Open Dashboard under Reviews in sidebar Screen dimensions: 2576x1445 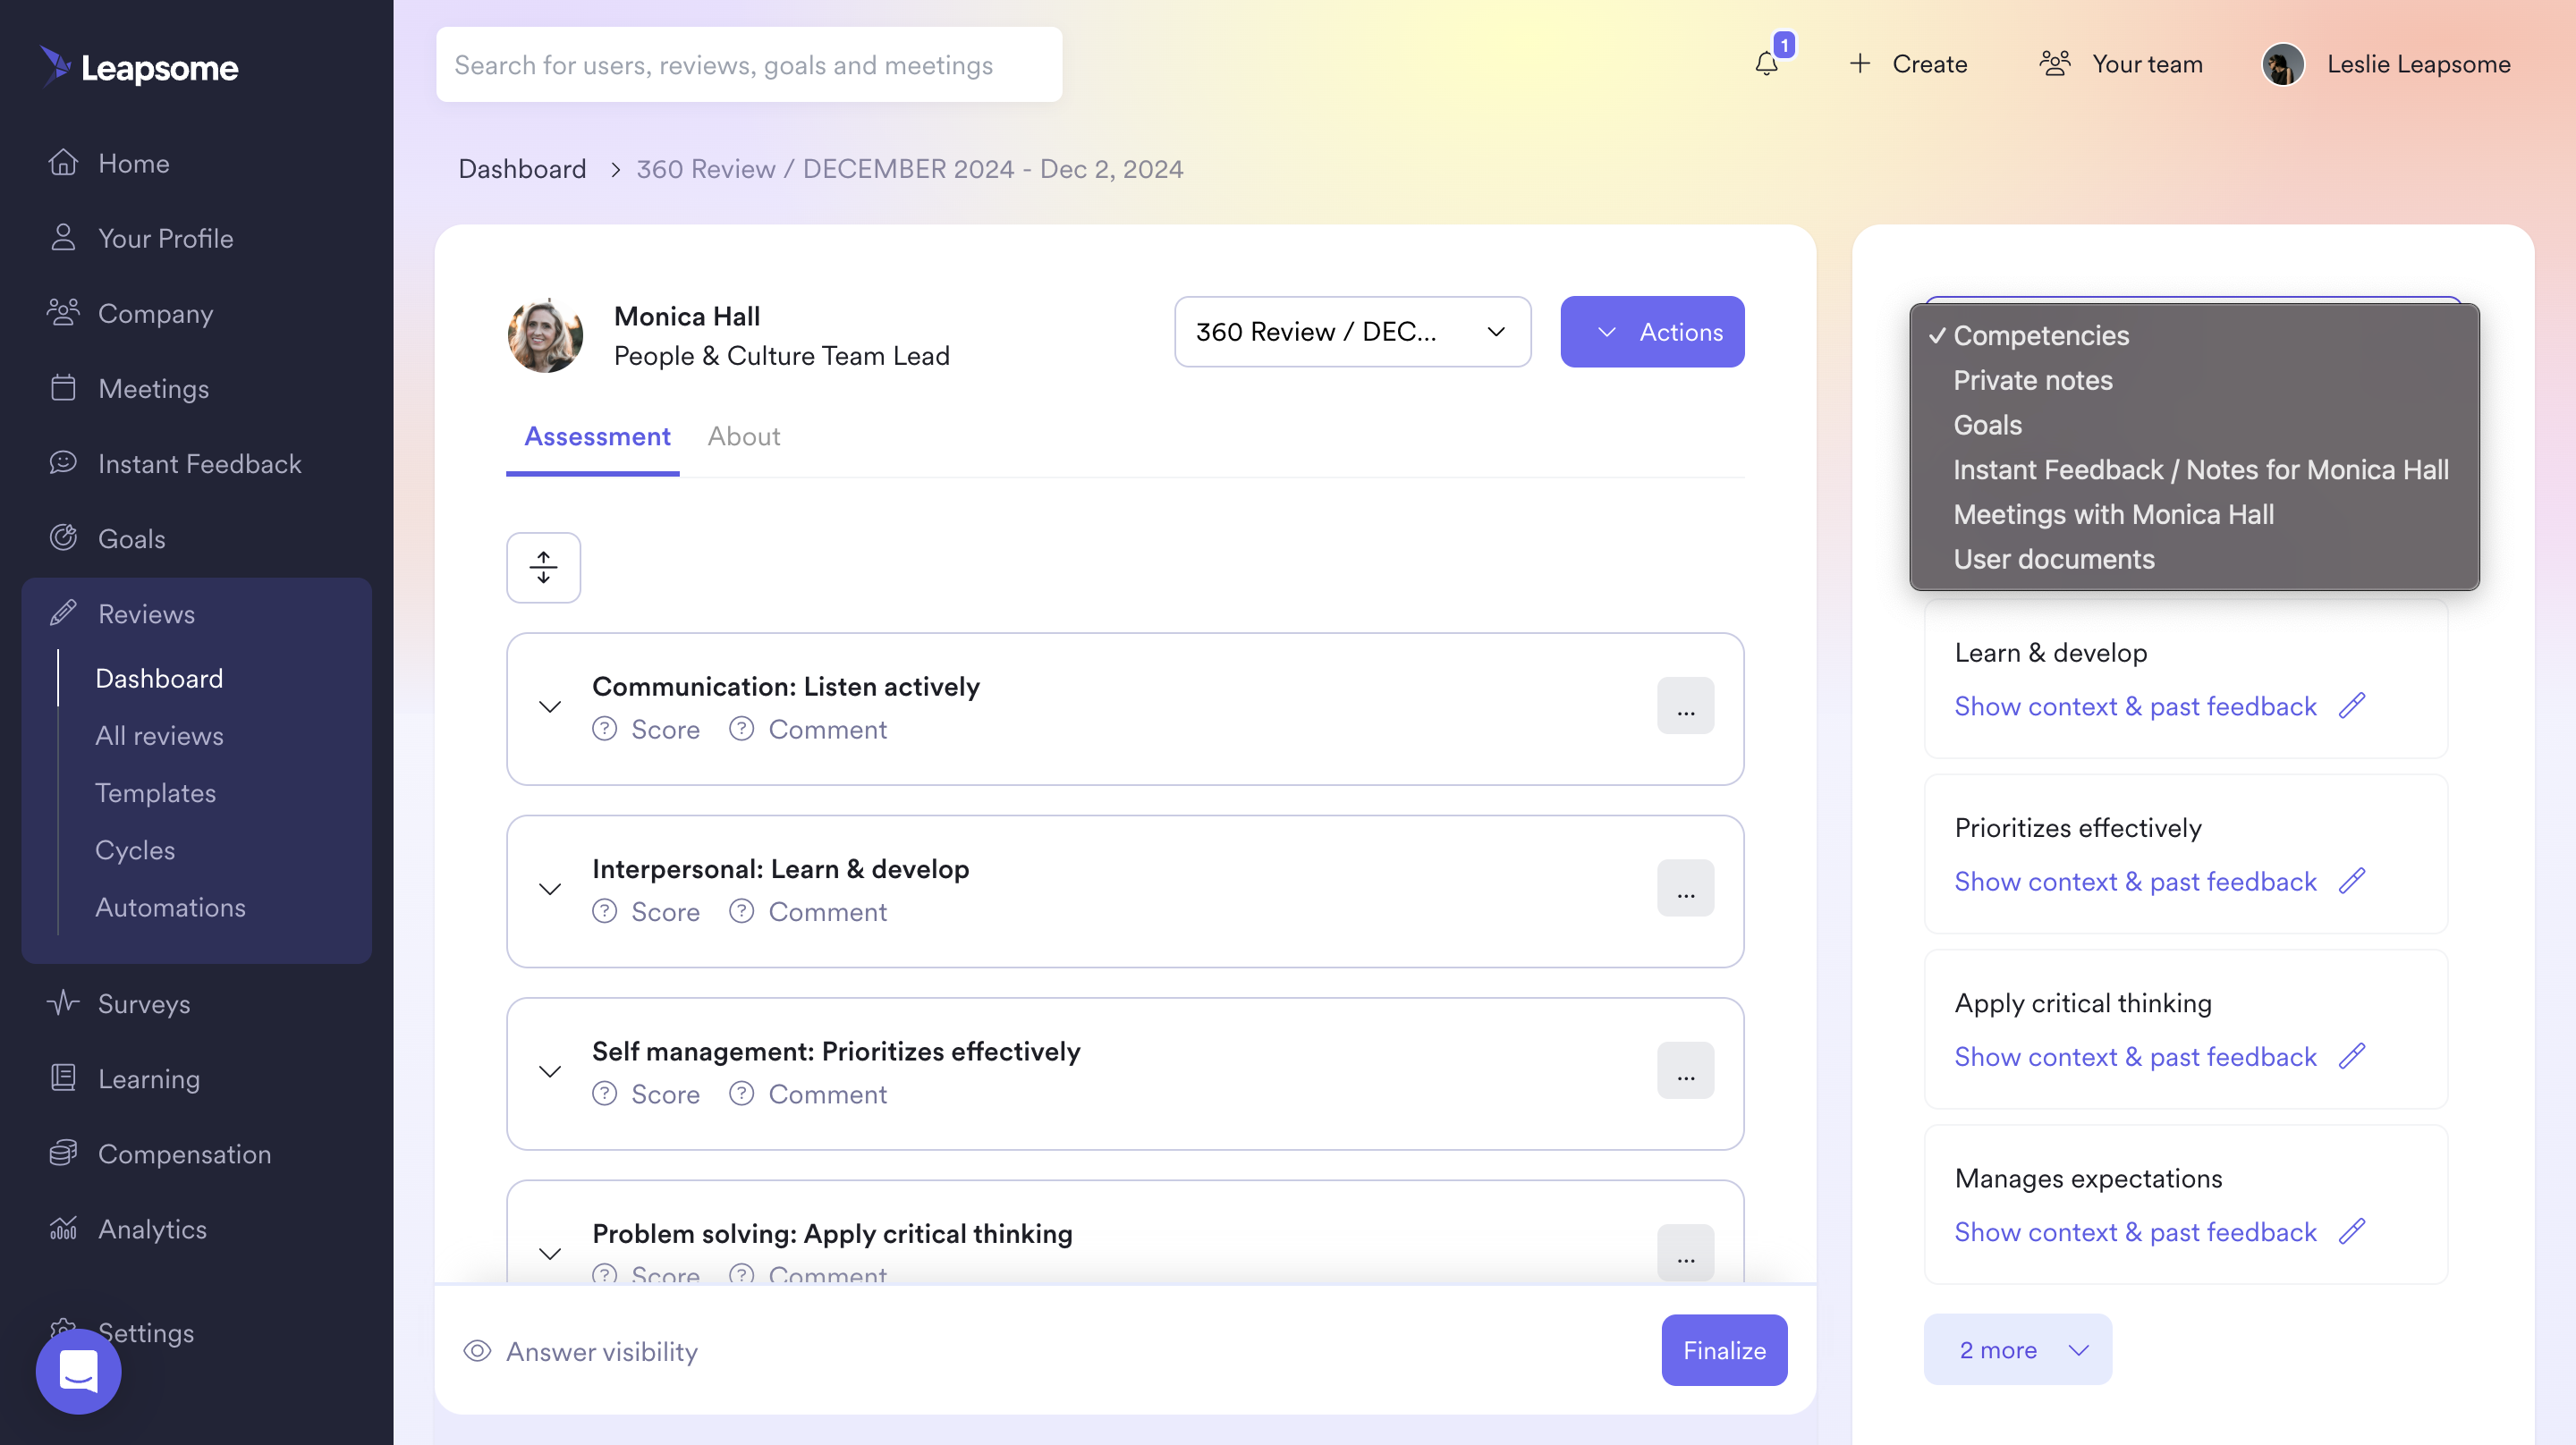160,678
